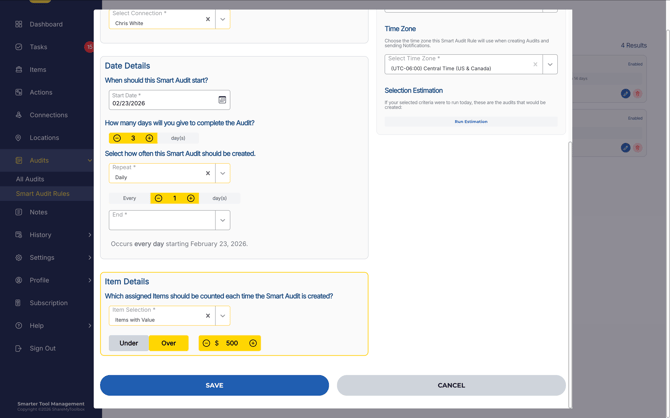This screenshot has width=670, height=418.
Task: Increase days to complete the Audit
Action: pyautogui.click(x=149, y=138)
